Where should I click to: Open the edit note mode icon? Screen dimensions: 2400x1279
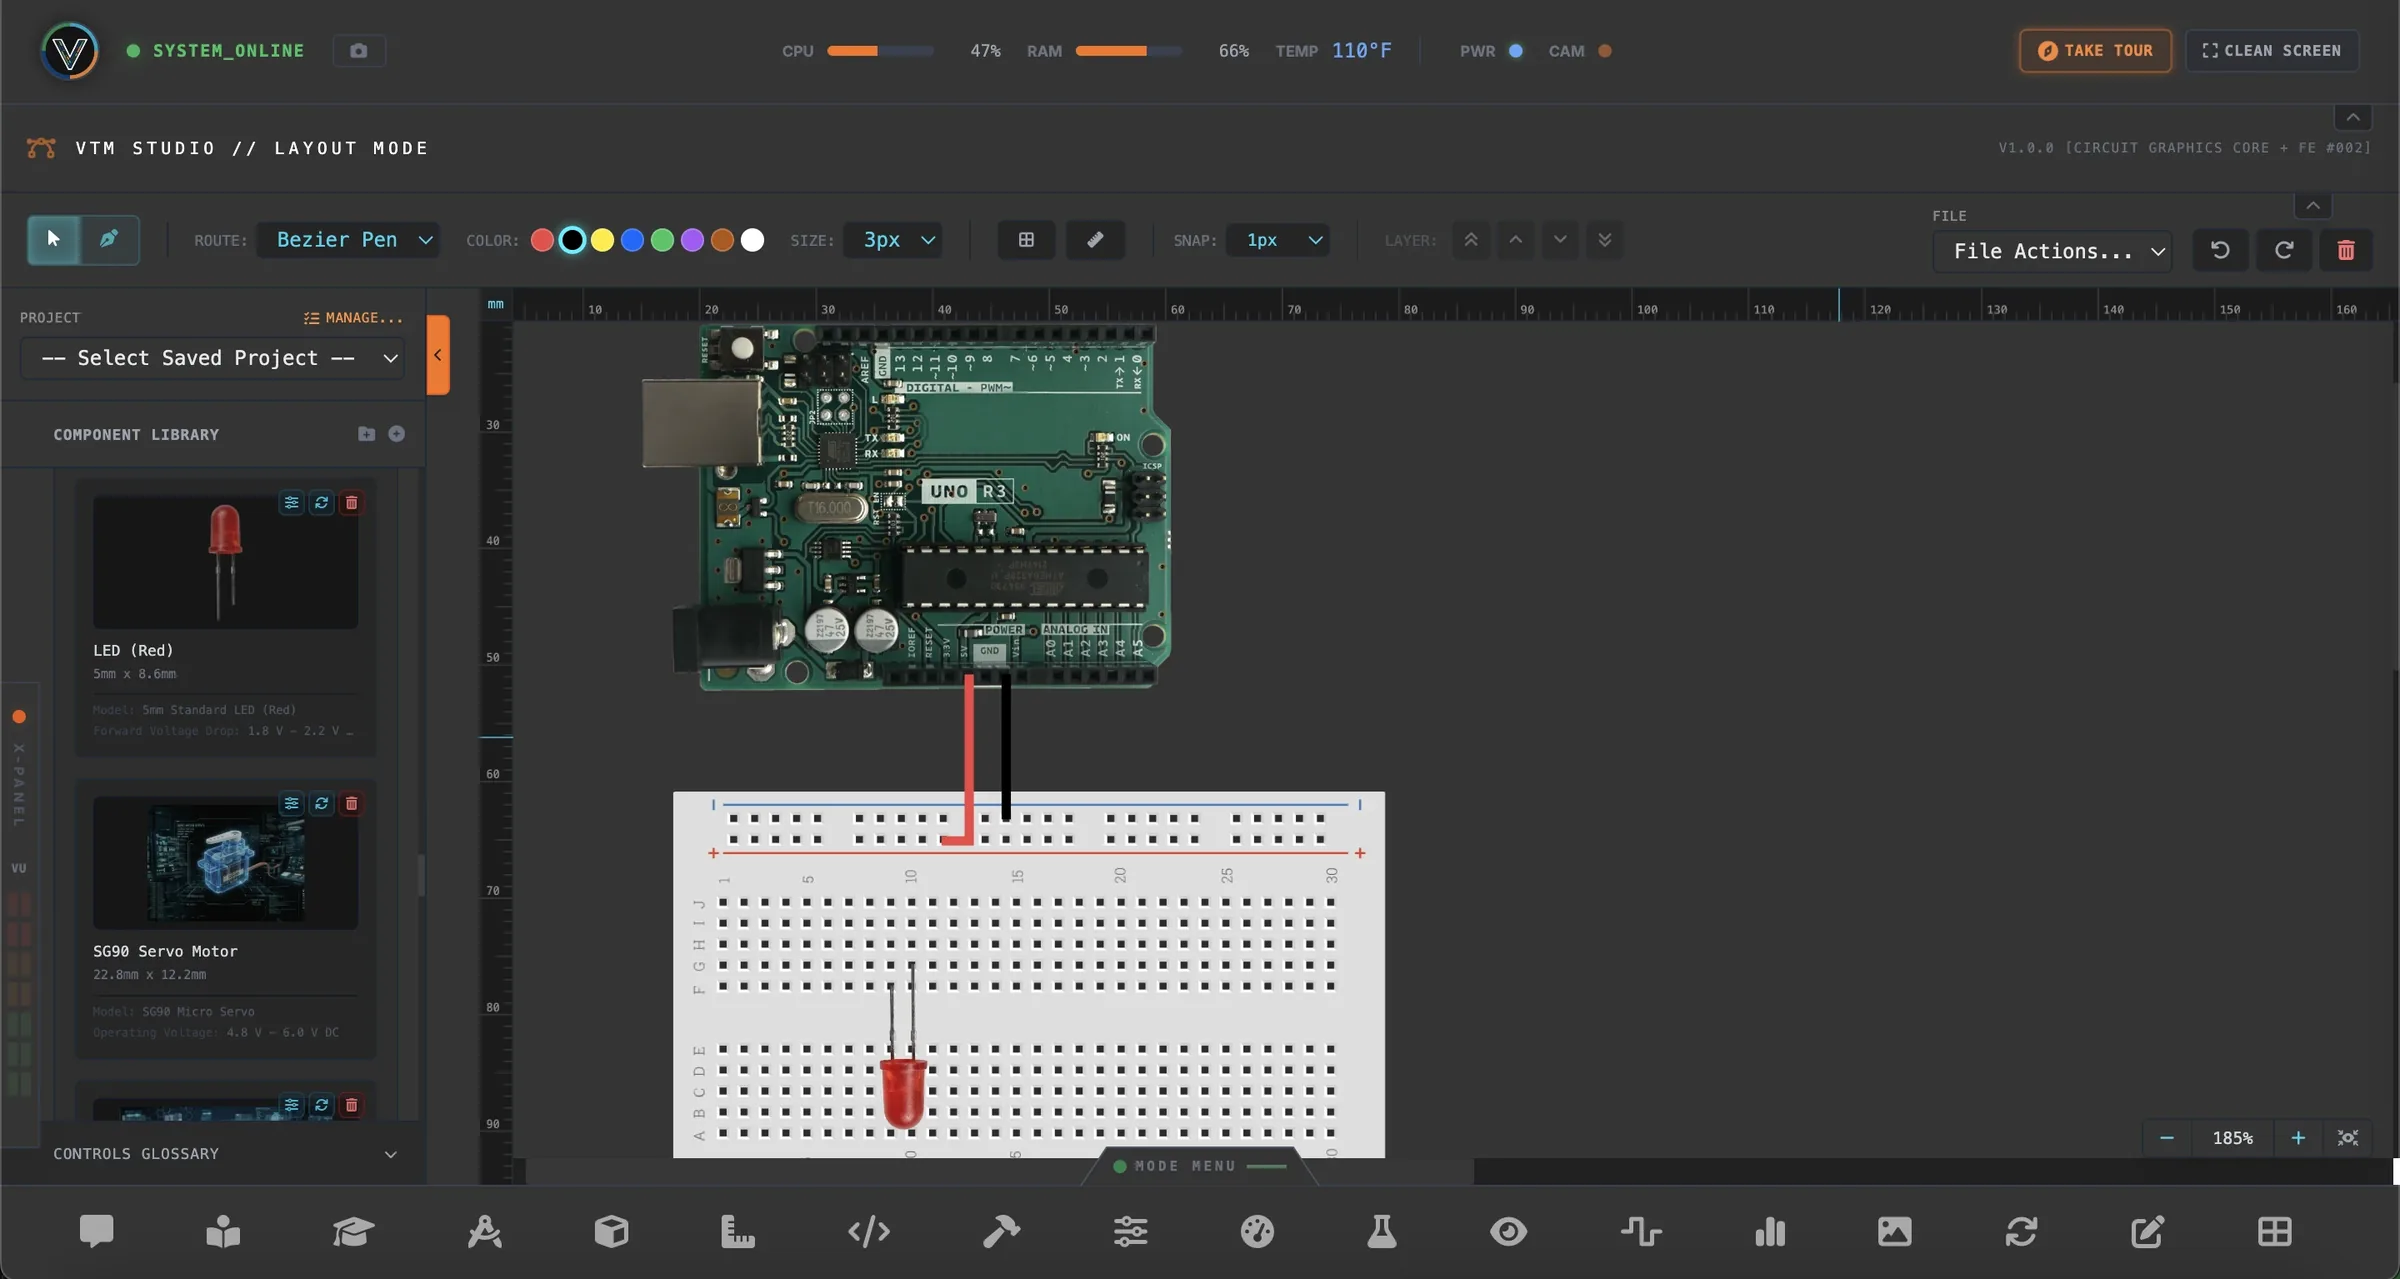2147,1231
